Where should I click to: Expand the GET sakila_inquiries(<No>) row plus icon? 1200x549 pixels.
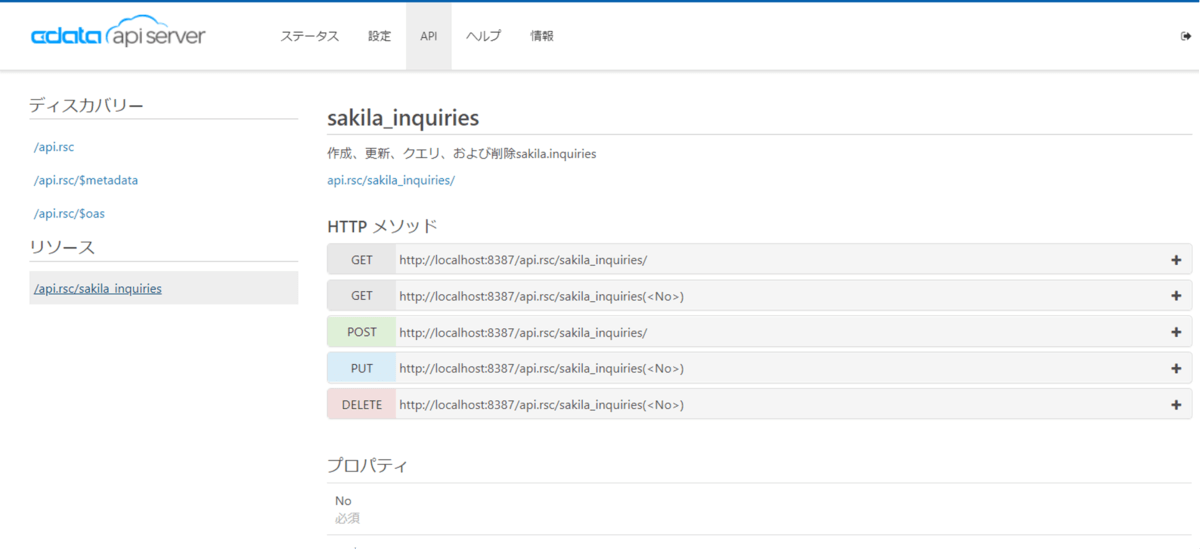(1176, 296)
